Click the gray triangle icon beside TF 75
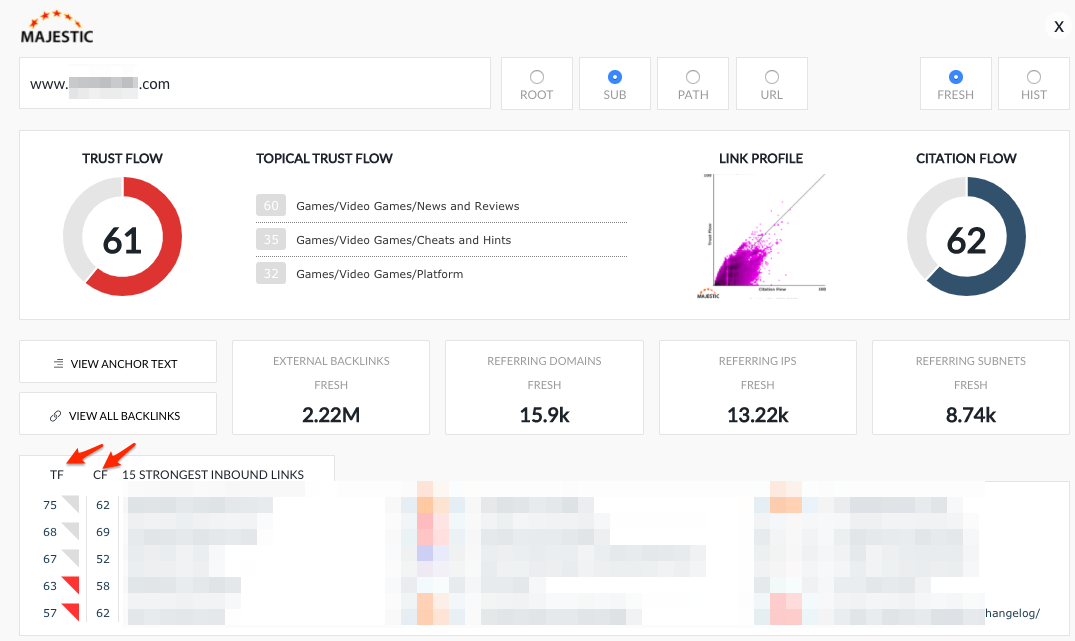1075x641 pixels. tap(70, 504)
